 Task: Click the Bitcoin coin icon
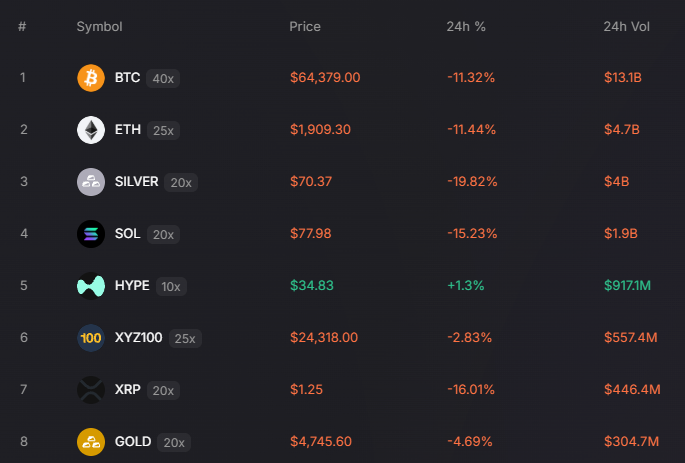91,78
